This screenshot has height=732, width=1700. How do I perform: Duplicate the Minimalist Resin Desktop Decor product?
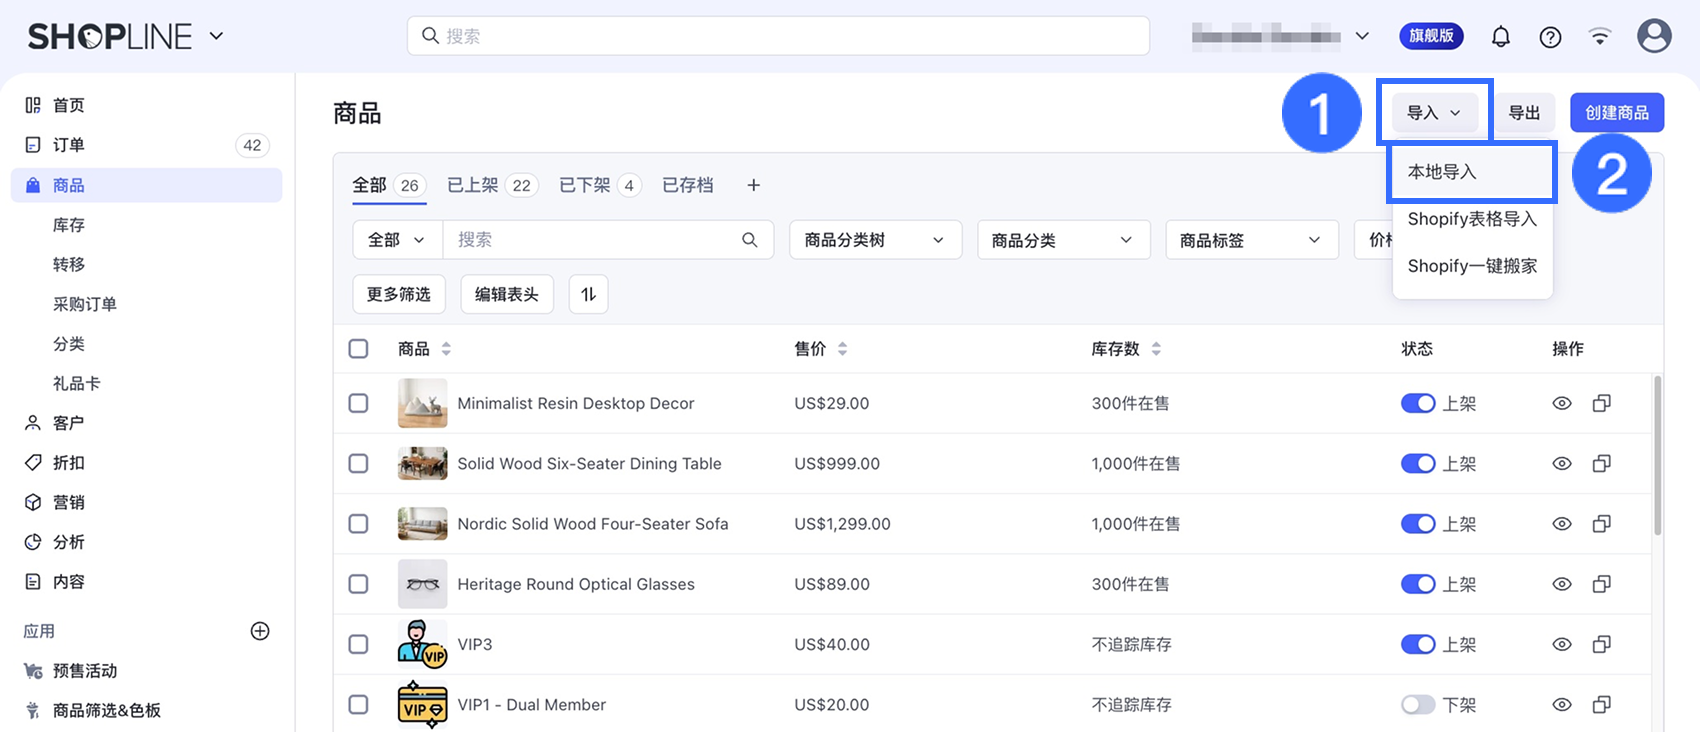click(x=1601, y=403)
